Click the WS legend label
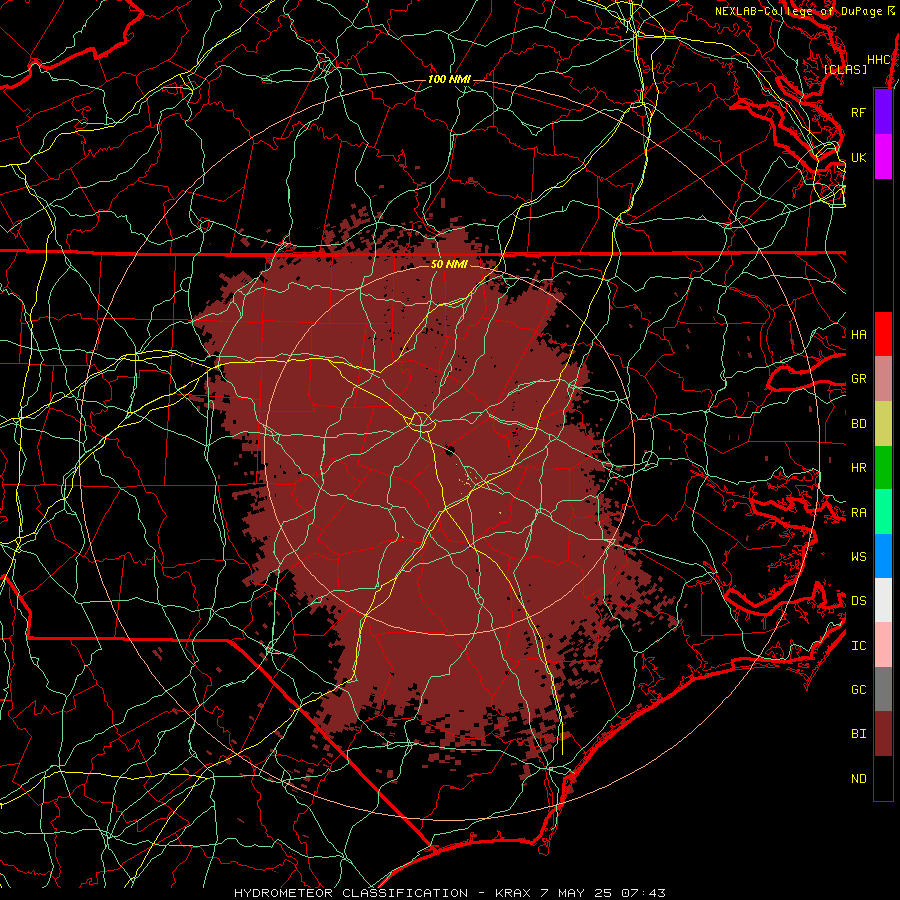This screenshot has width=900, height=900. (859, 557)
